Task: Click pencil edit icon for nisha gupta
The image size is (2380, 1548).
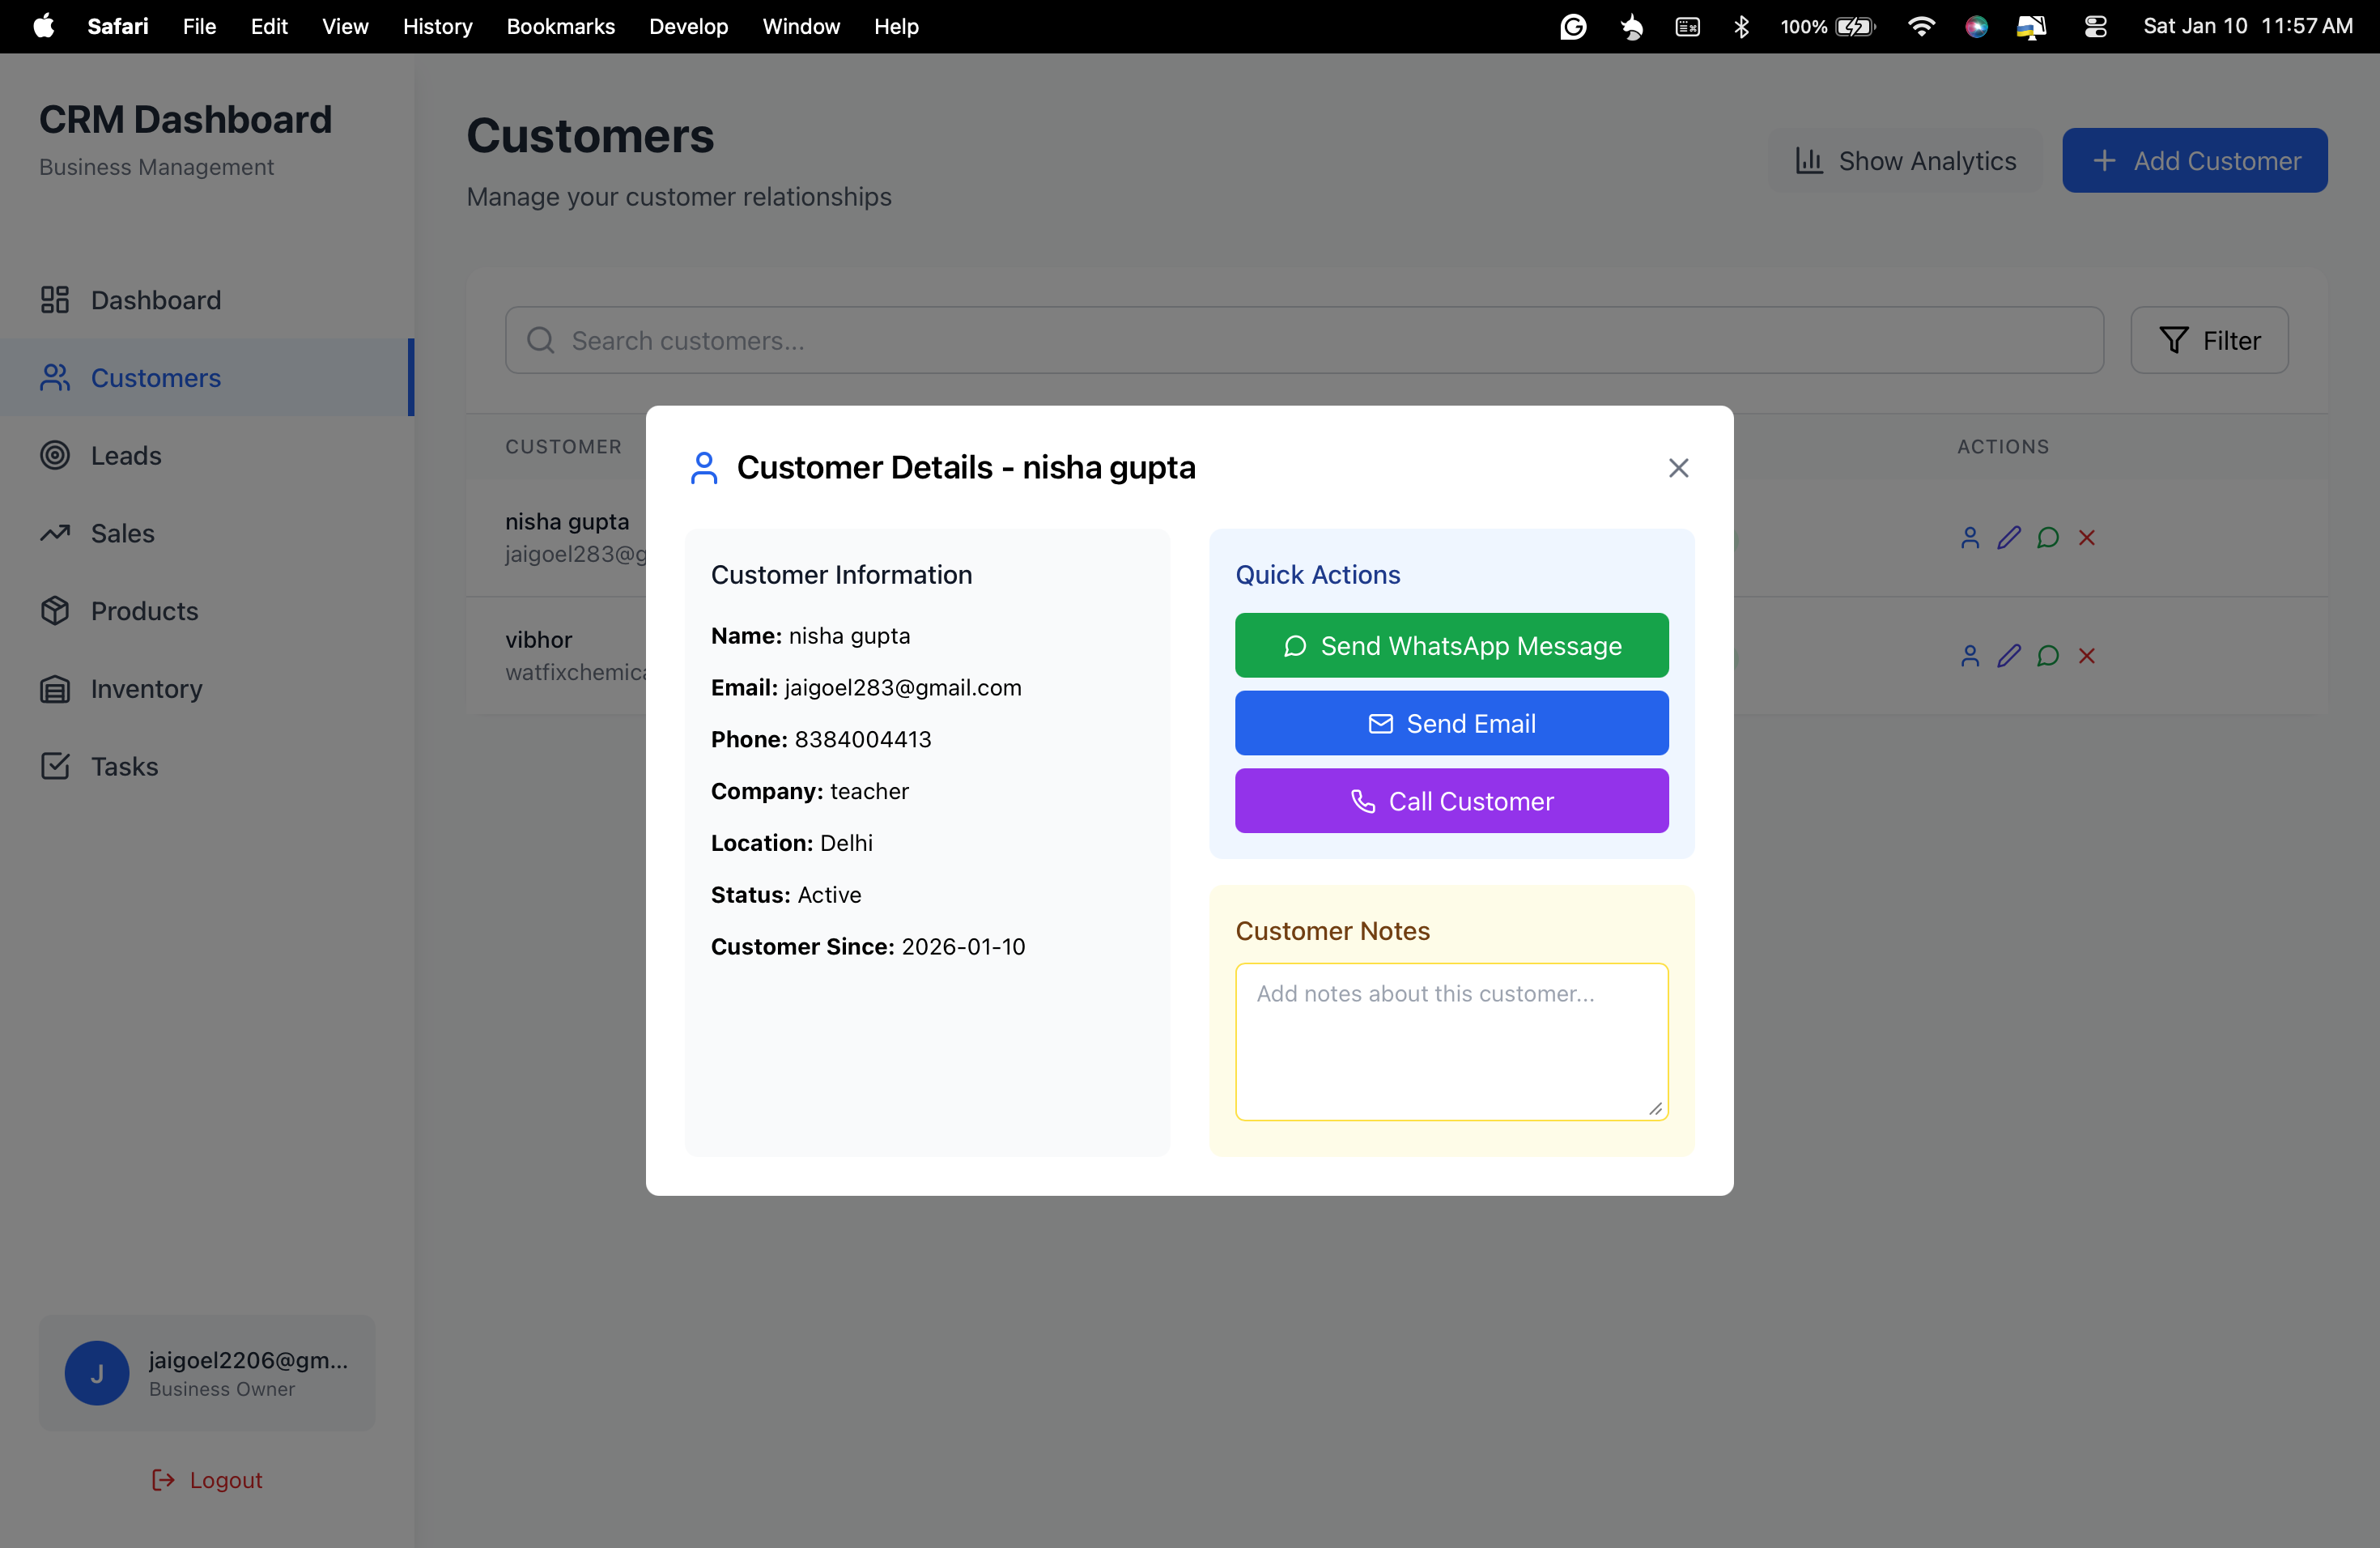Action: (x=2008, y=538)
